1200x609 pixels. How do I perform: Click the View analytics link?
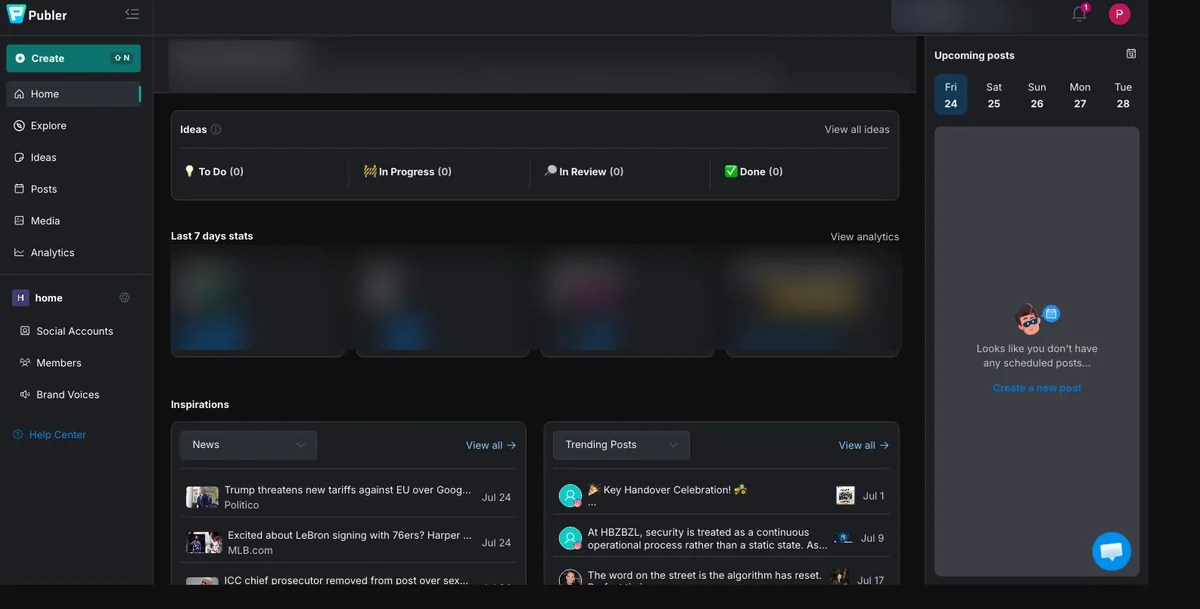tap(865, 237)
